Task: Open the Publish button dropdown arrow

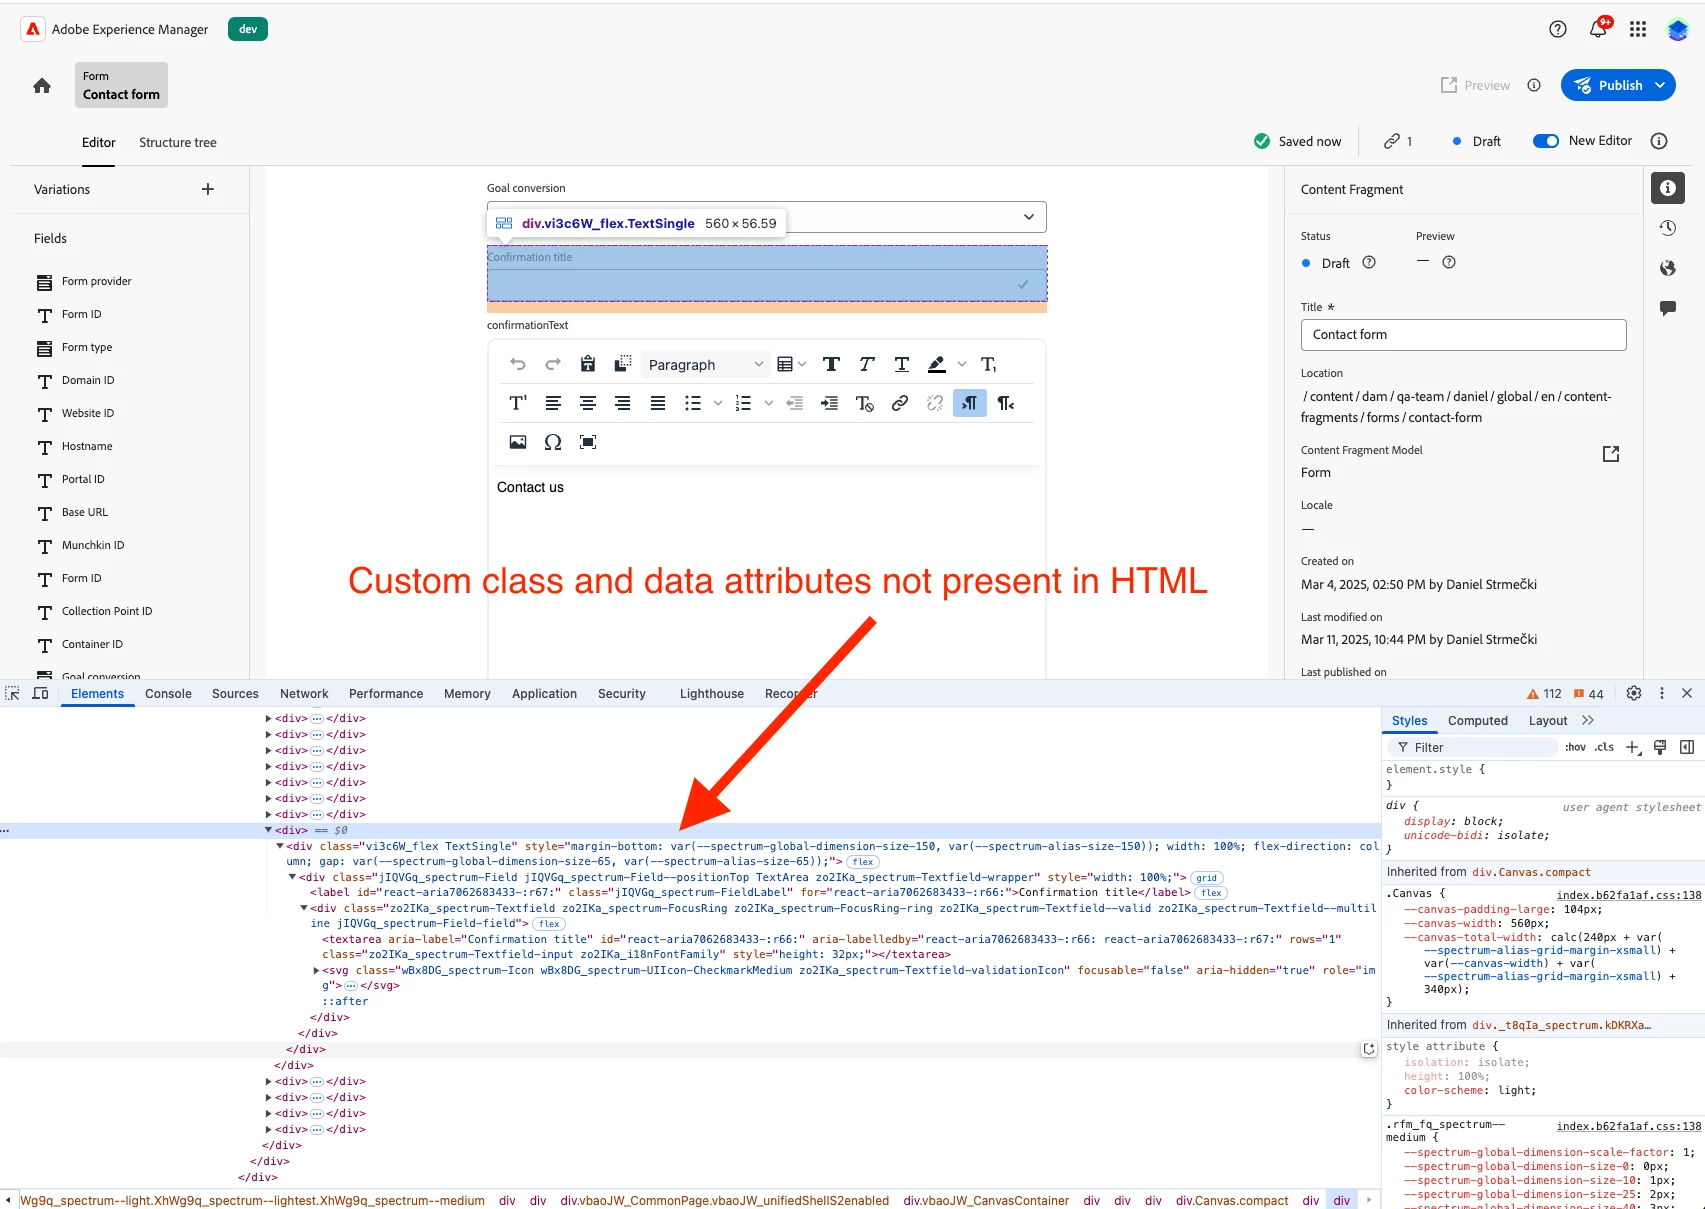Action: 1661,85
